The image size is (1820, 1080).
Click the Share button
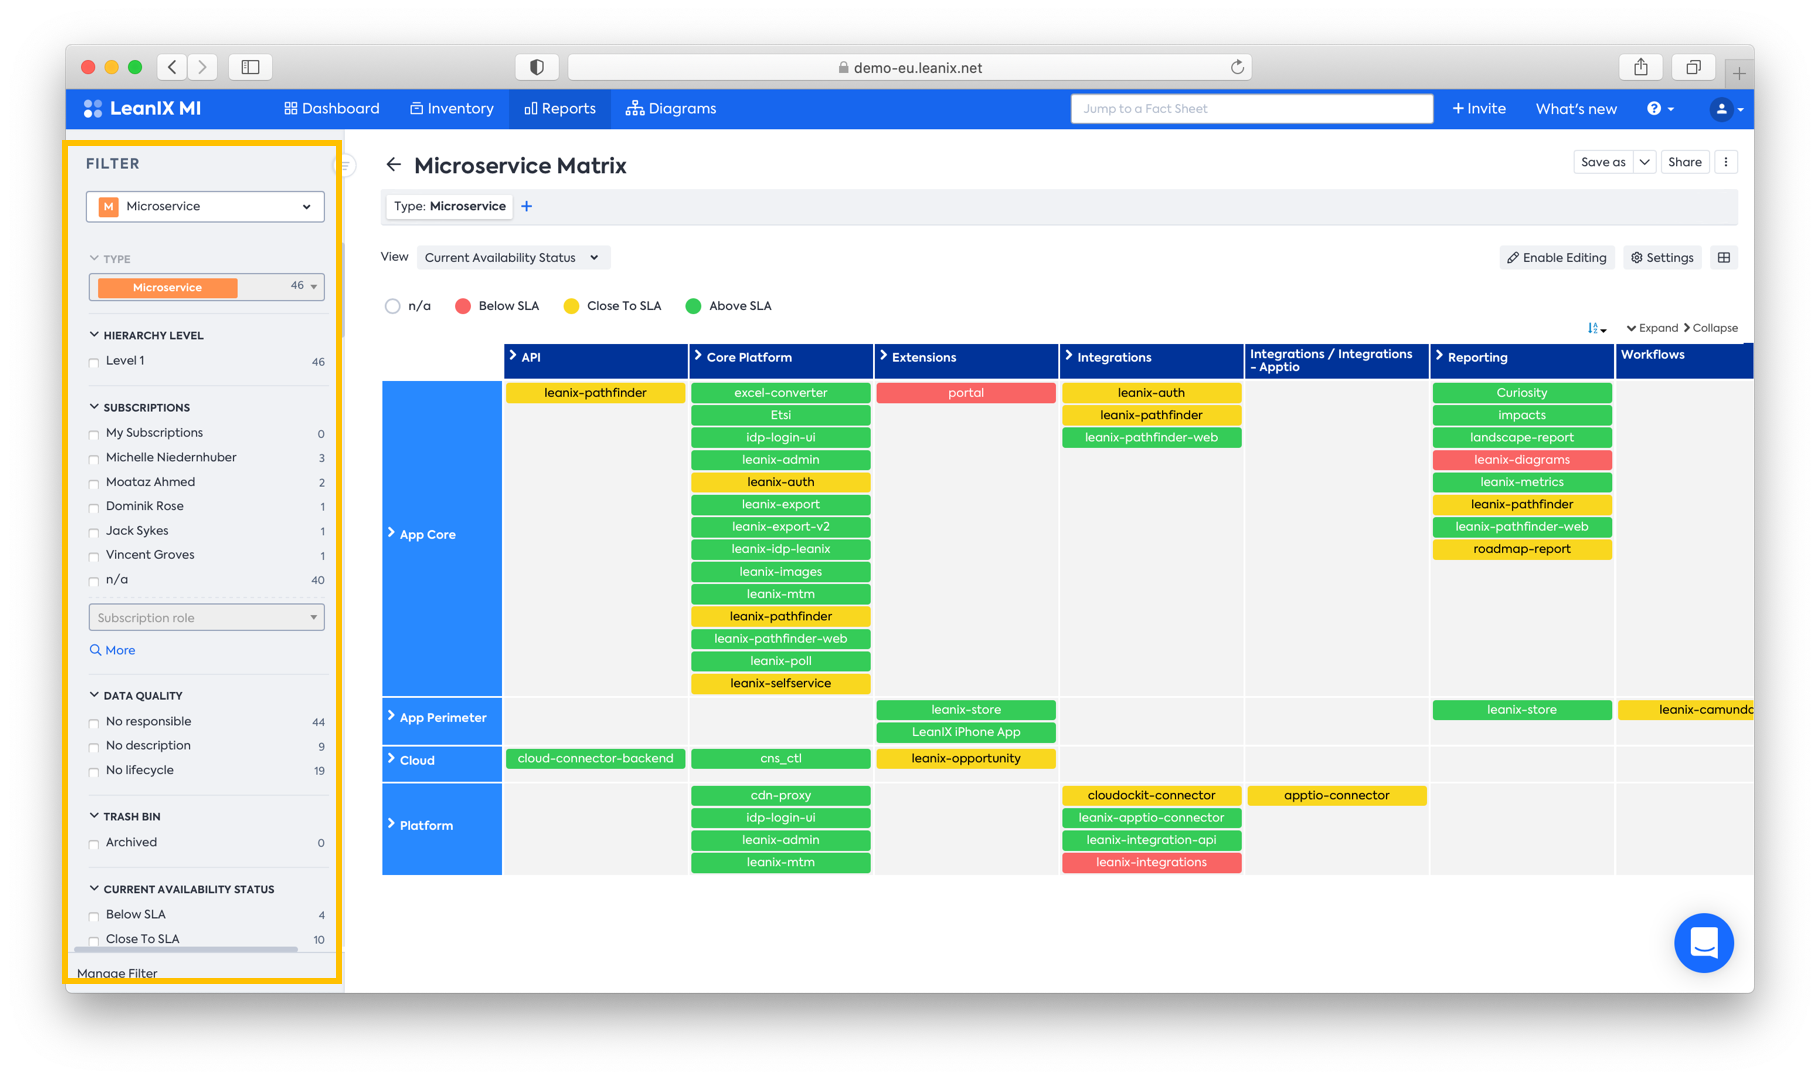click(1685, 162)
